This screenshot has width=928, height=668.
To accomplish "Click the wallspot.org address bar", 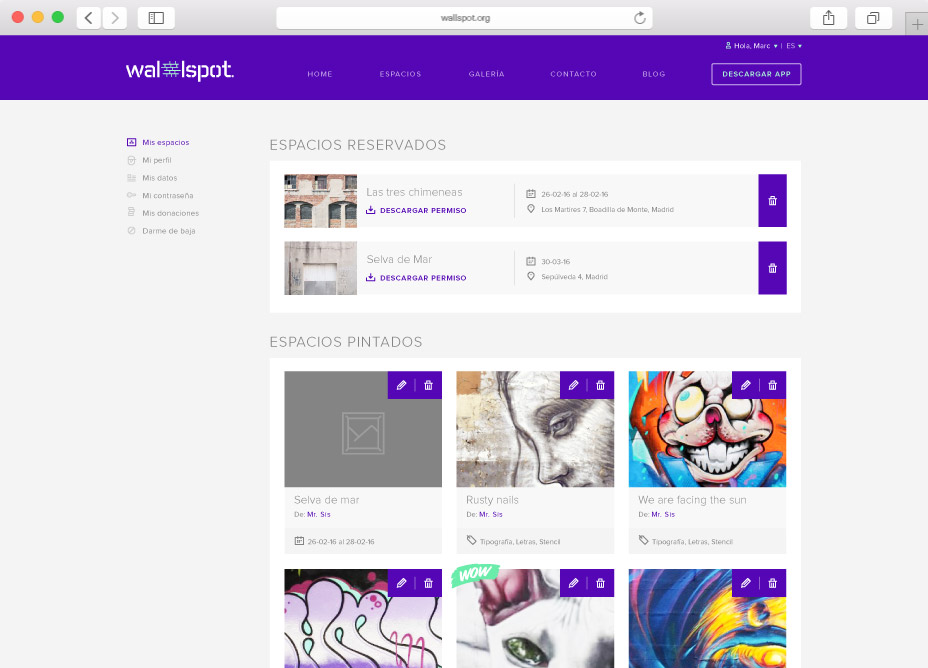I will [x=465, y=18].
